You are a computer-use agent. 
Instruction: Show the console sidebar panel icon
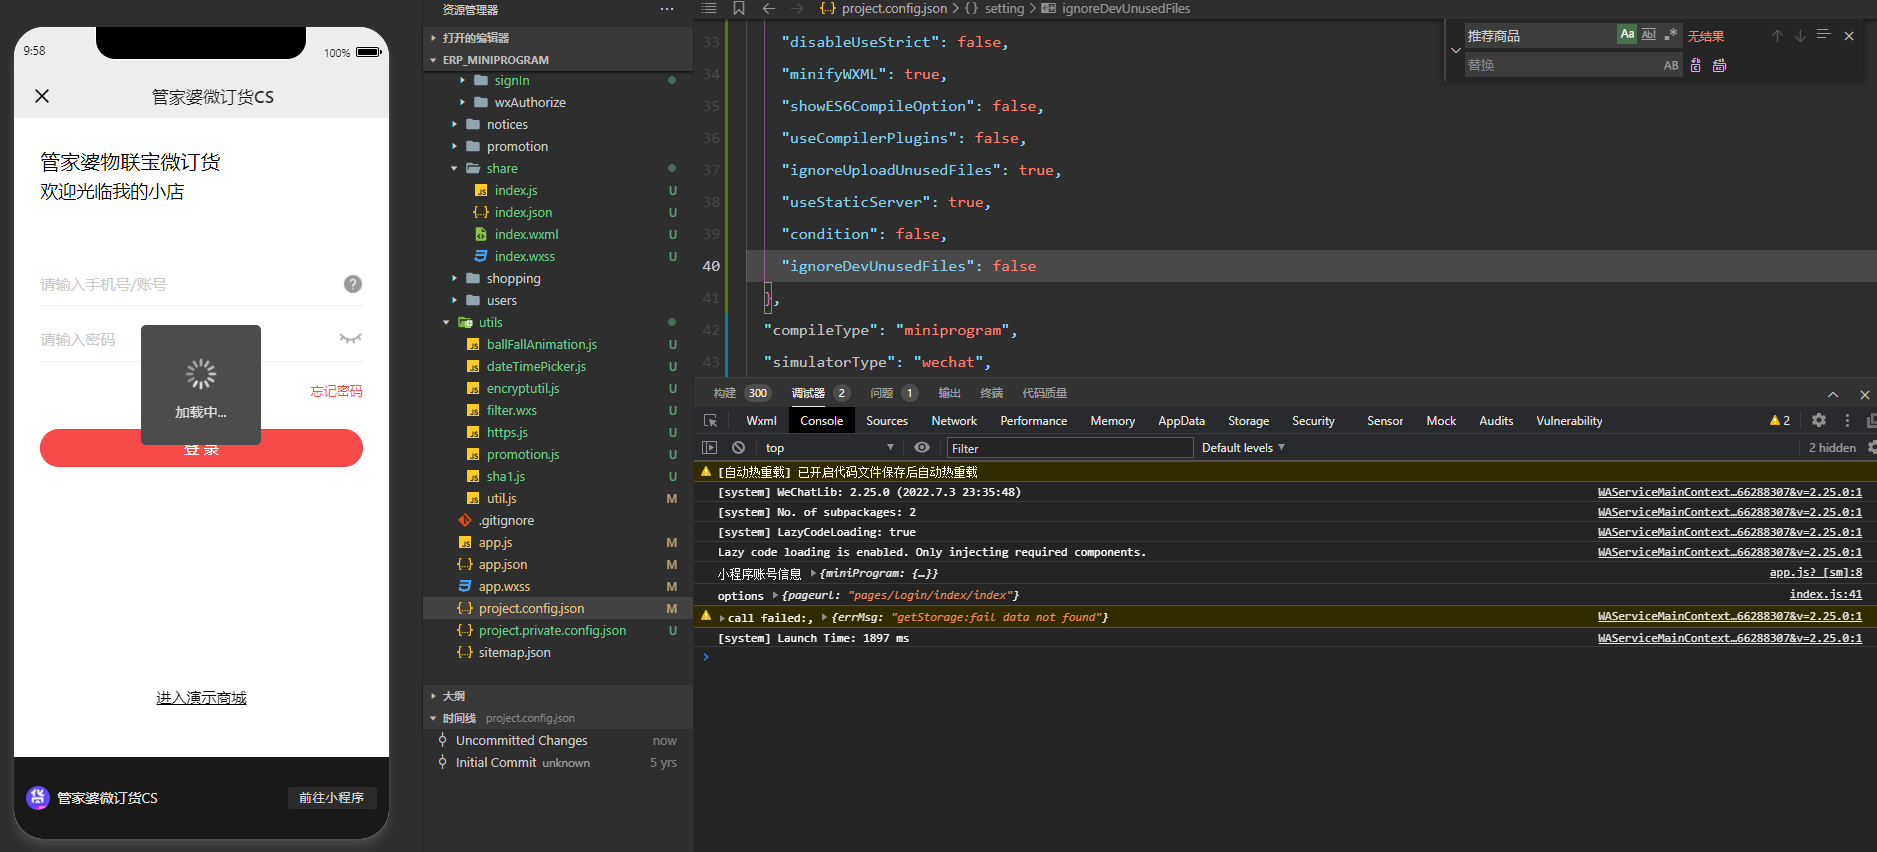[x=709, y=448]
